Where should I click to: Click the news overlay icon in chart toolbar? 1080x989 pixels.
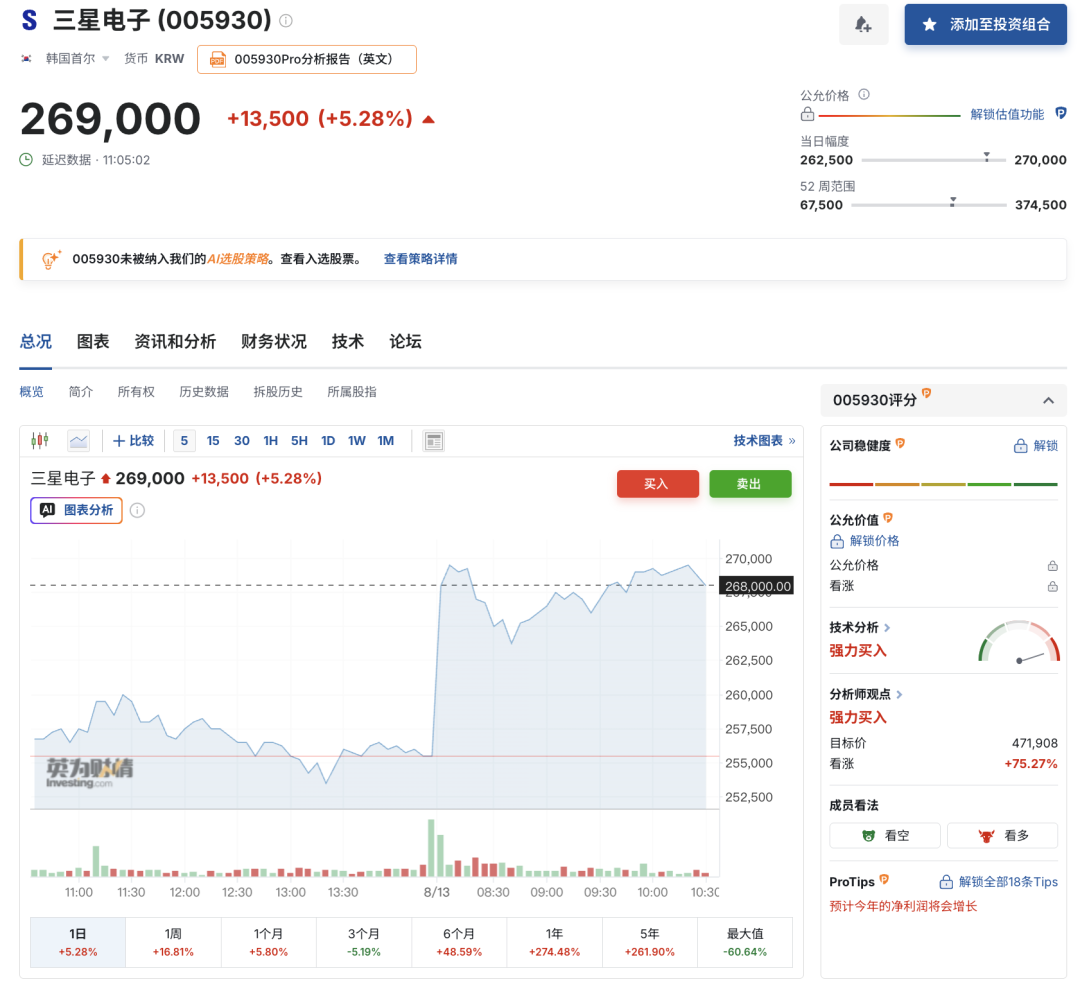click(x=434, y=441)
